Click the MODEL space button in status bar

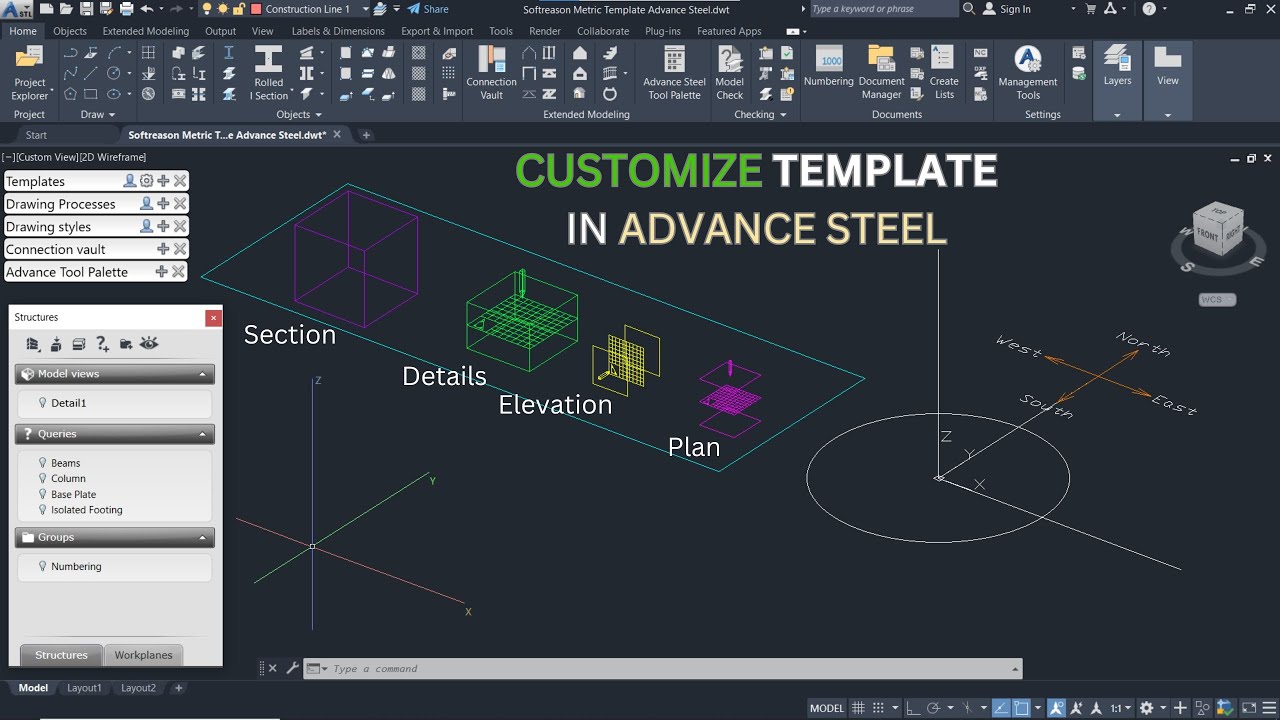[x=827, y=708]
